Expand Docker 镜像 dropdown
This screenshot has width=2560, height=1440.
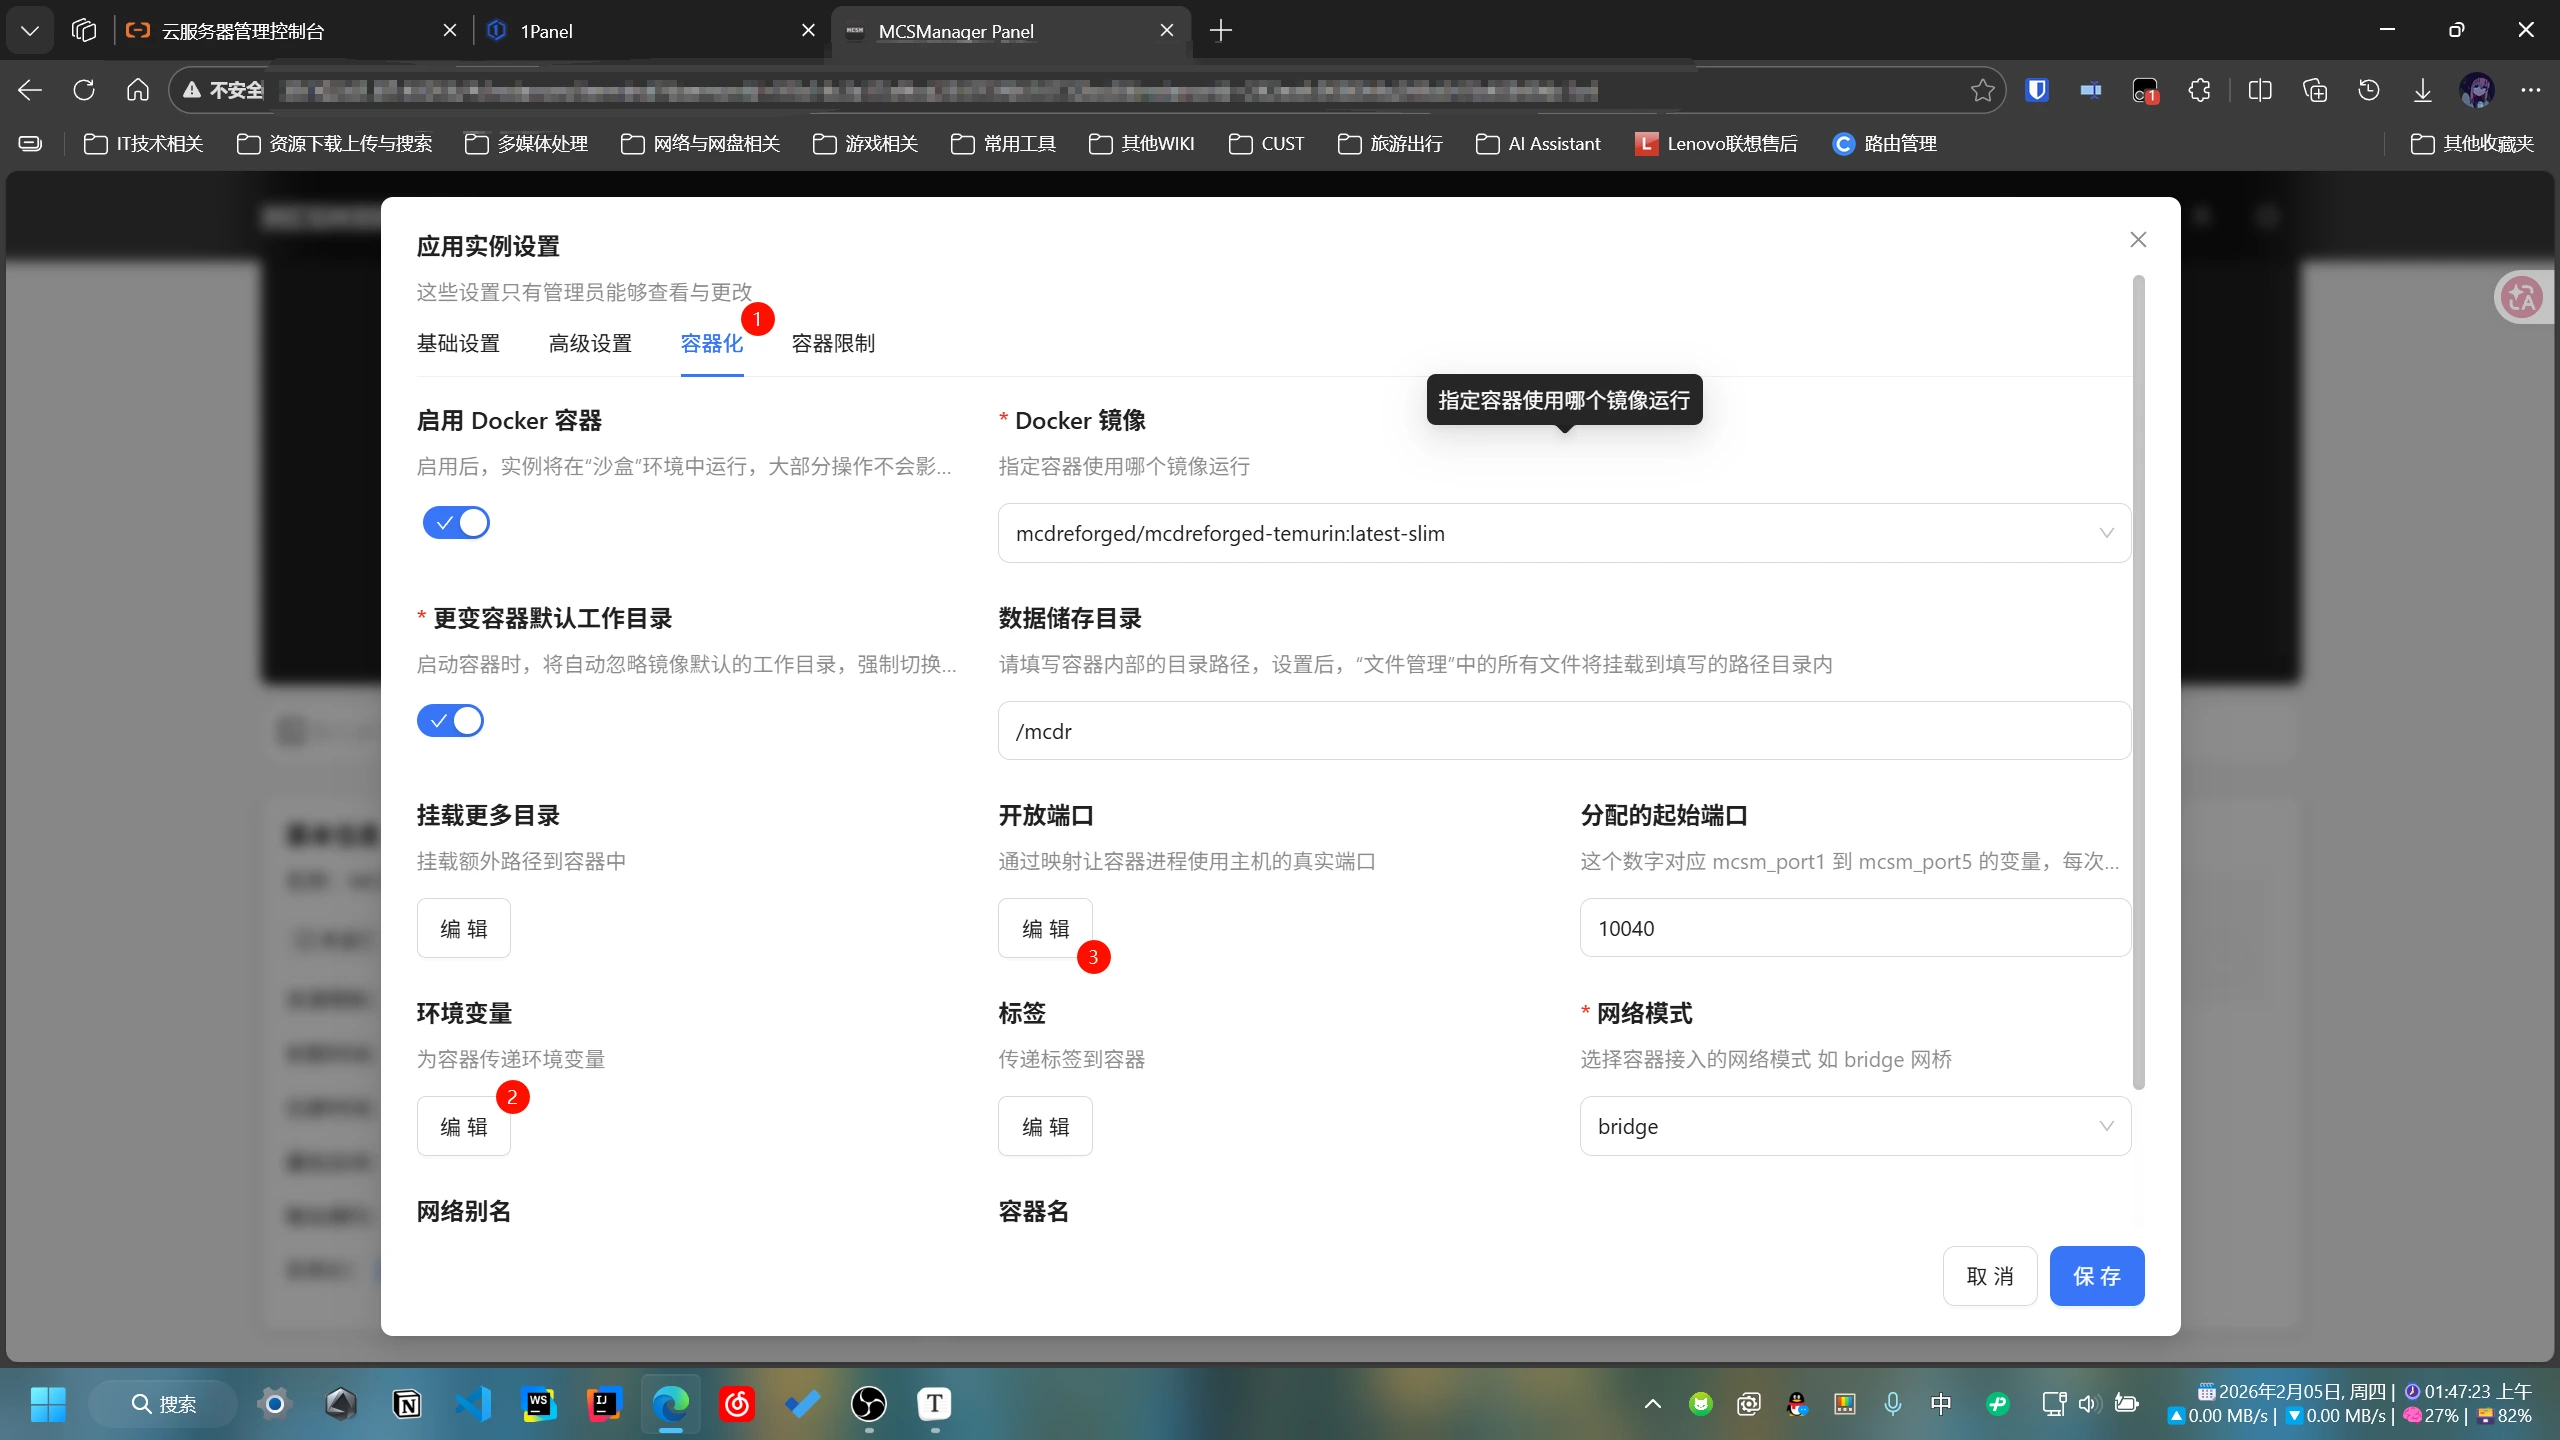(x=1563, y=533)
